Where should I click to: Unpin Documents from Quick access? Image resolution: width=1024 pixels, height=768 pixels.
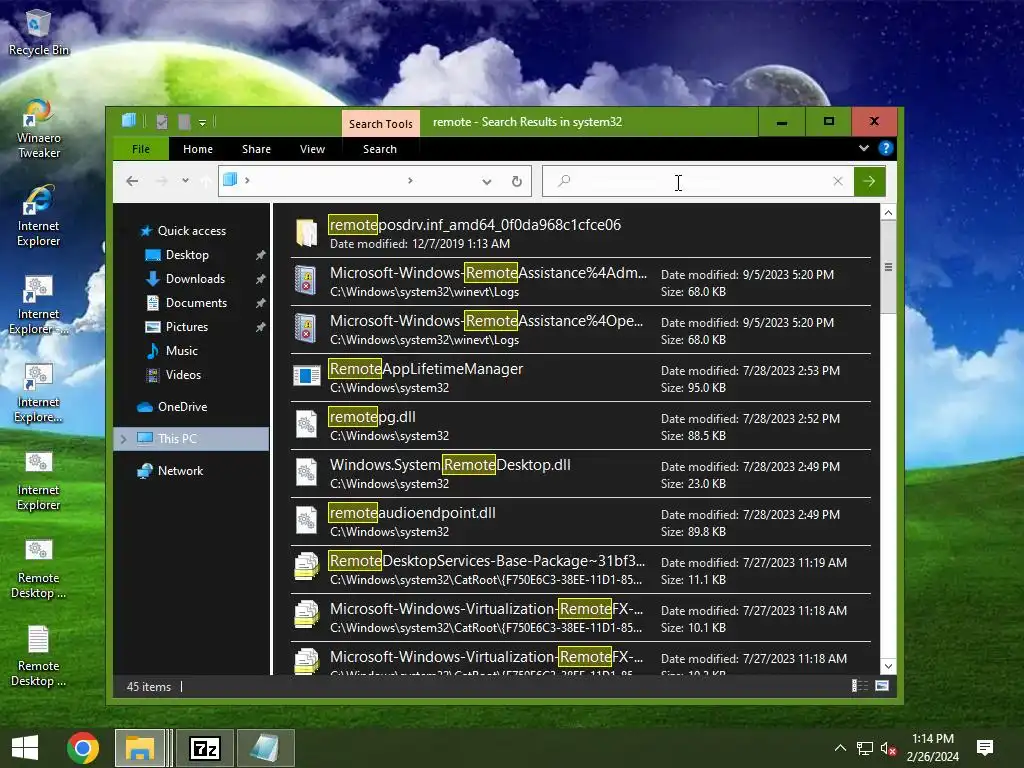pyautogui.click(x=261, y=303)
